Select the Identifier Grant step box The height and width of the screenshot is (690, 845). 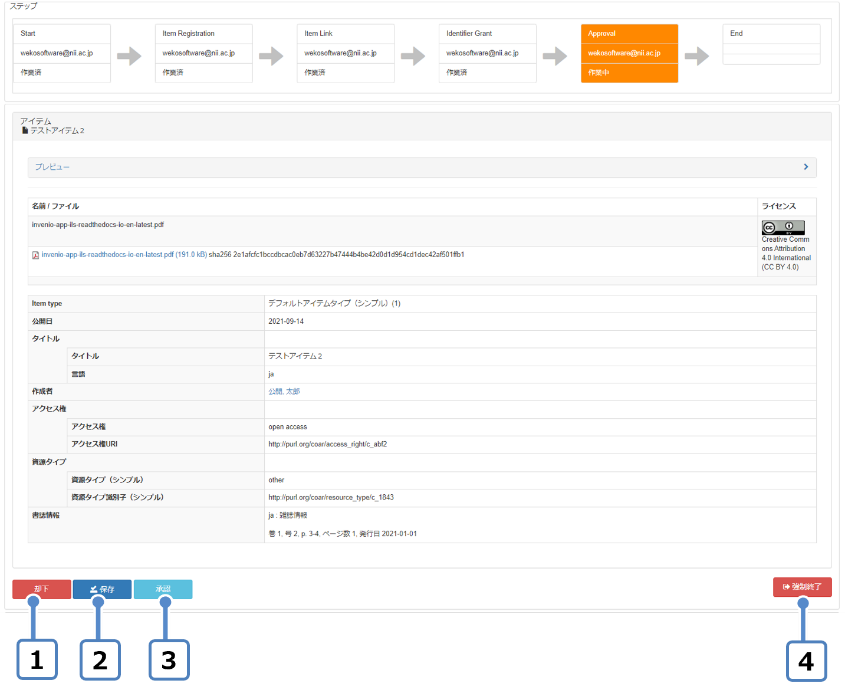point(487,53)
